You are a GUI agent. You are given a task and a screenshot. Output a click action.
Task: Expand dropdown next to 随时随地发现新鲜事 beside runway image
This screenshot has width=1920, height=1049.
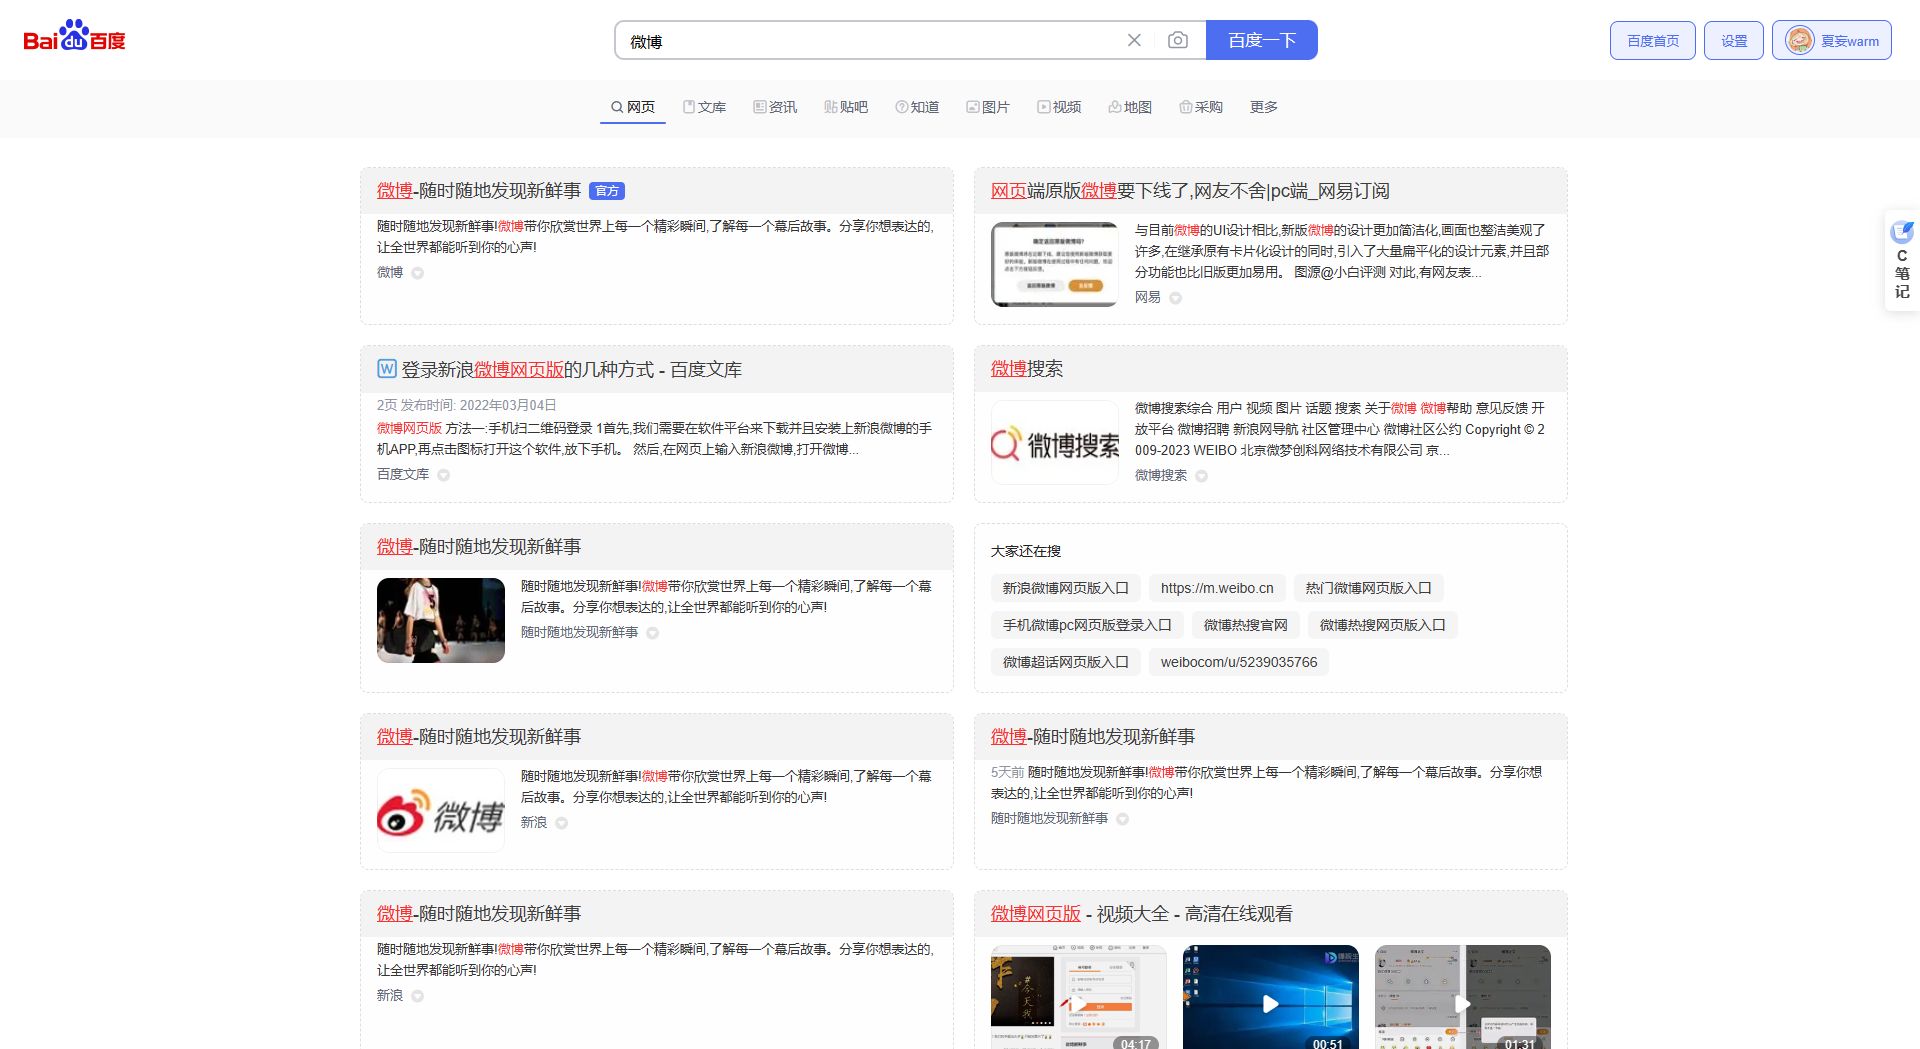coord(653,633)
